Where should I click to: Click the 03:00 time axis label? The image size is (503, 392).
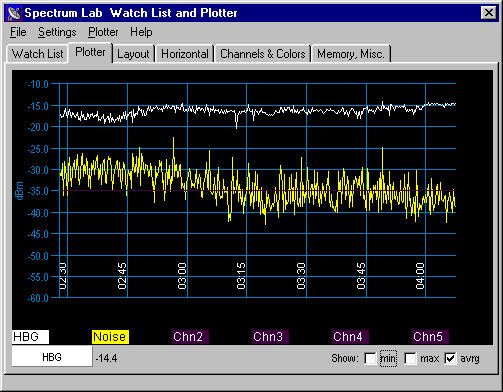pos(182,276)
